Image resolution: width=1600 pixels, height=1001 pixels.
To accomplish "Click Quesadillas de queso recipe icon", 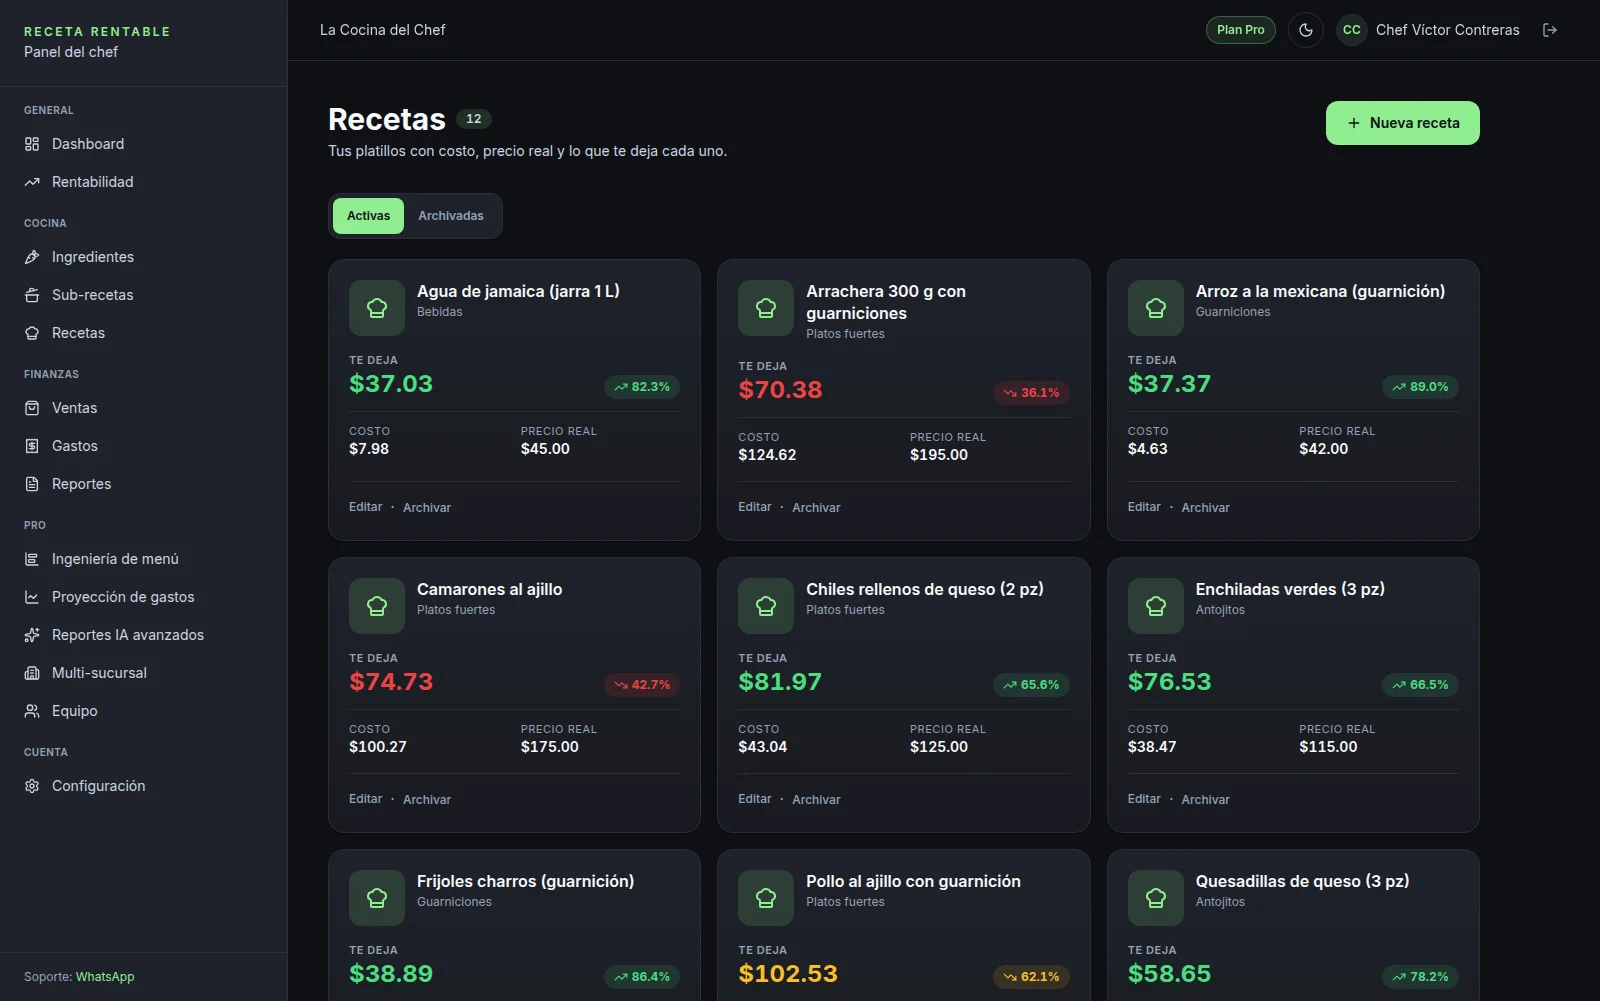I will coord(1156,898).
